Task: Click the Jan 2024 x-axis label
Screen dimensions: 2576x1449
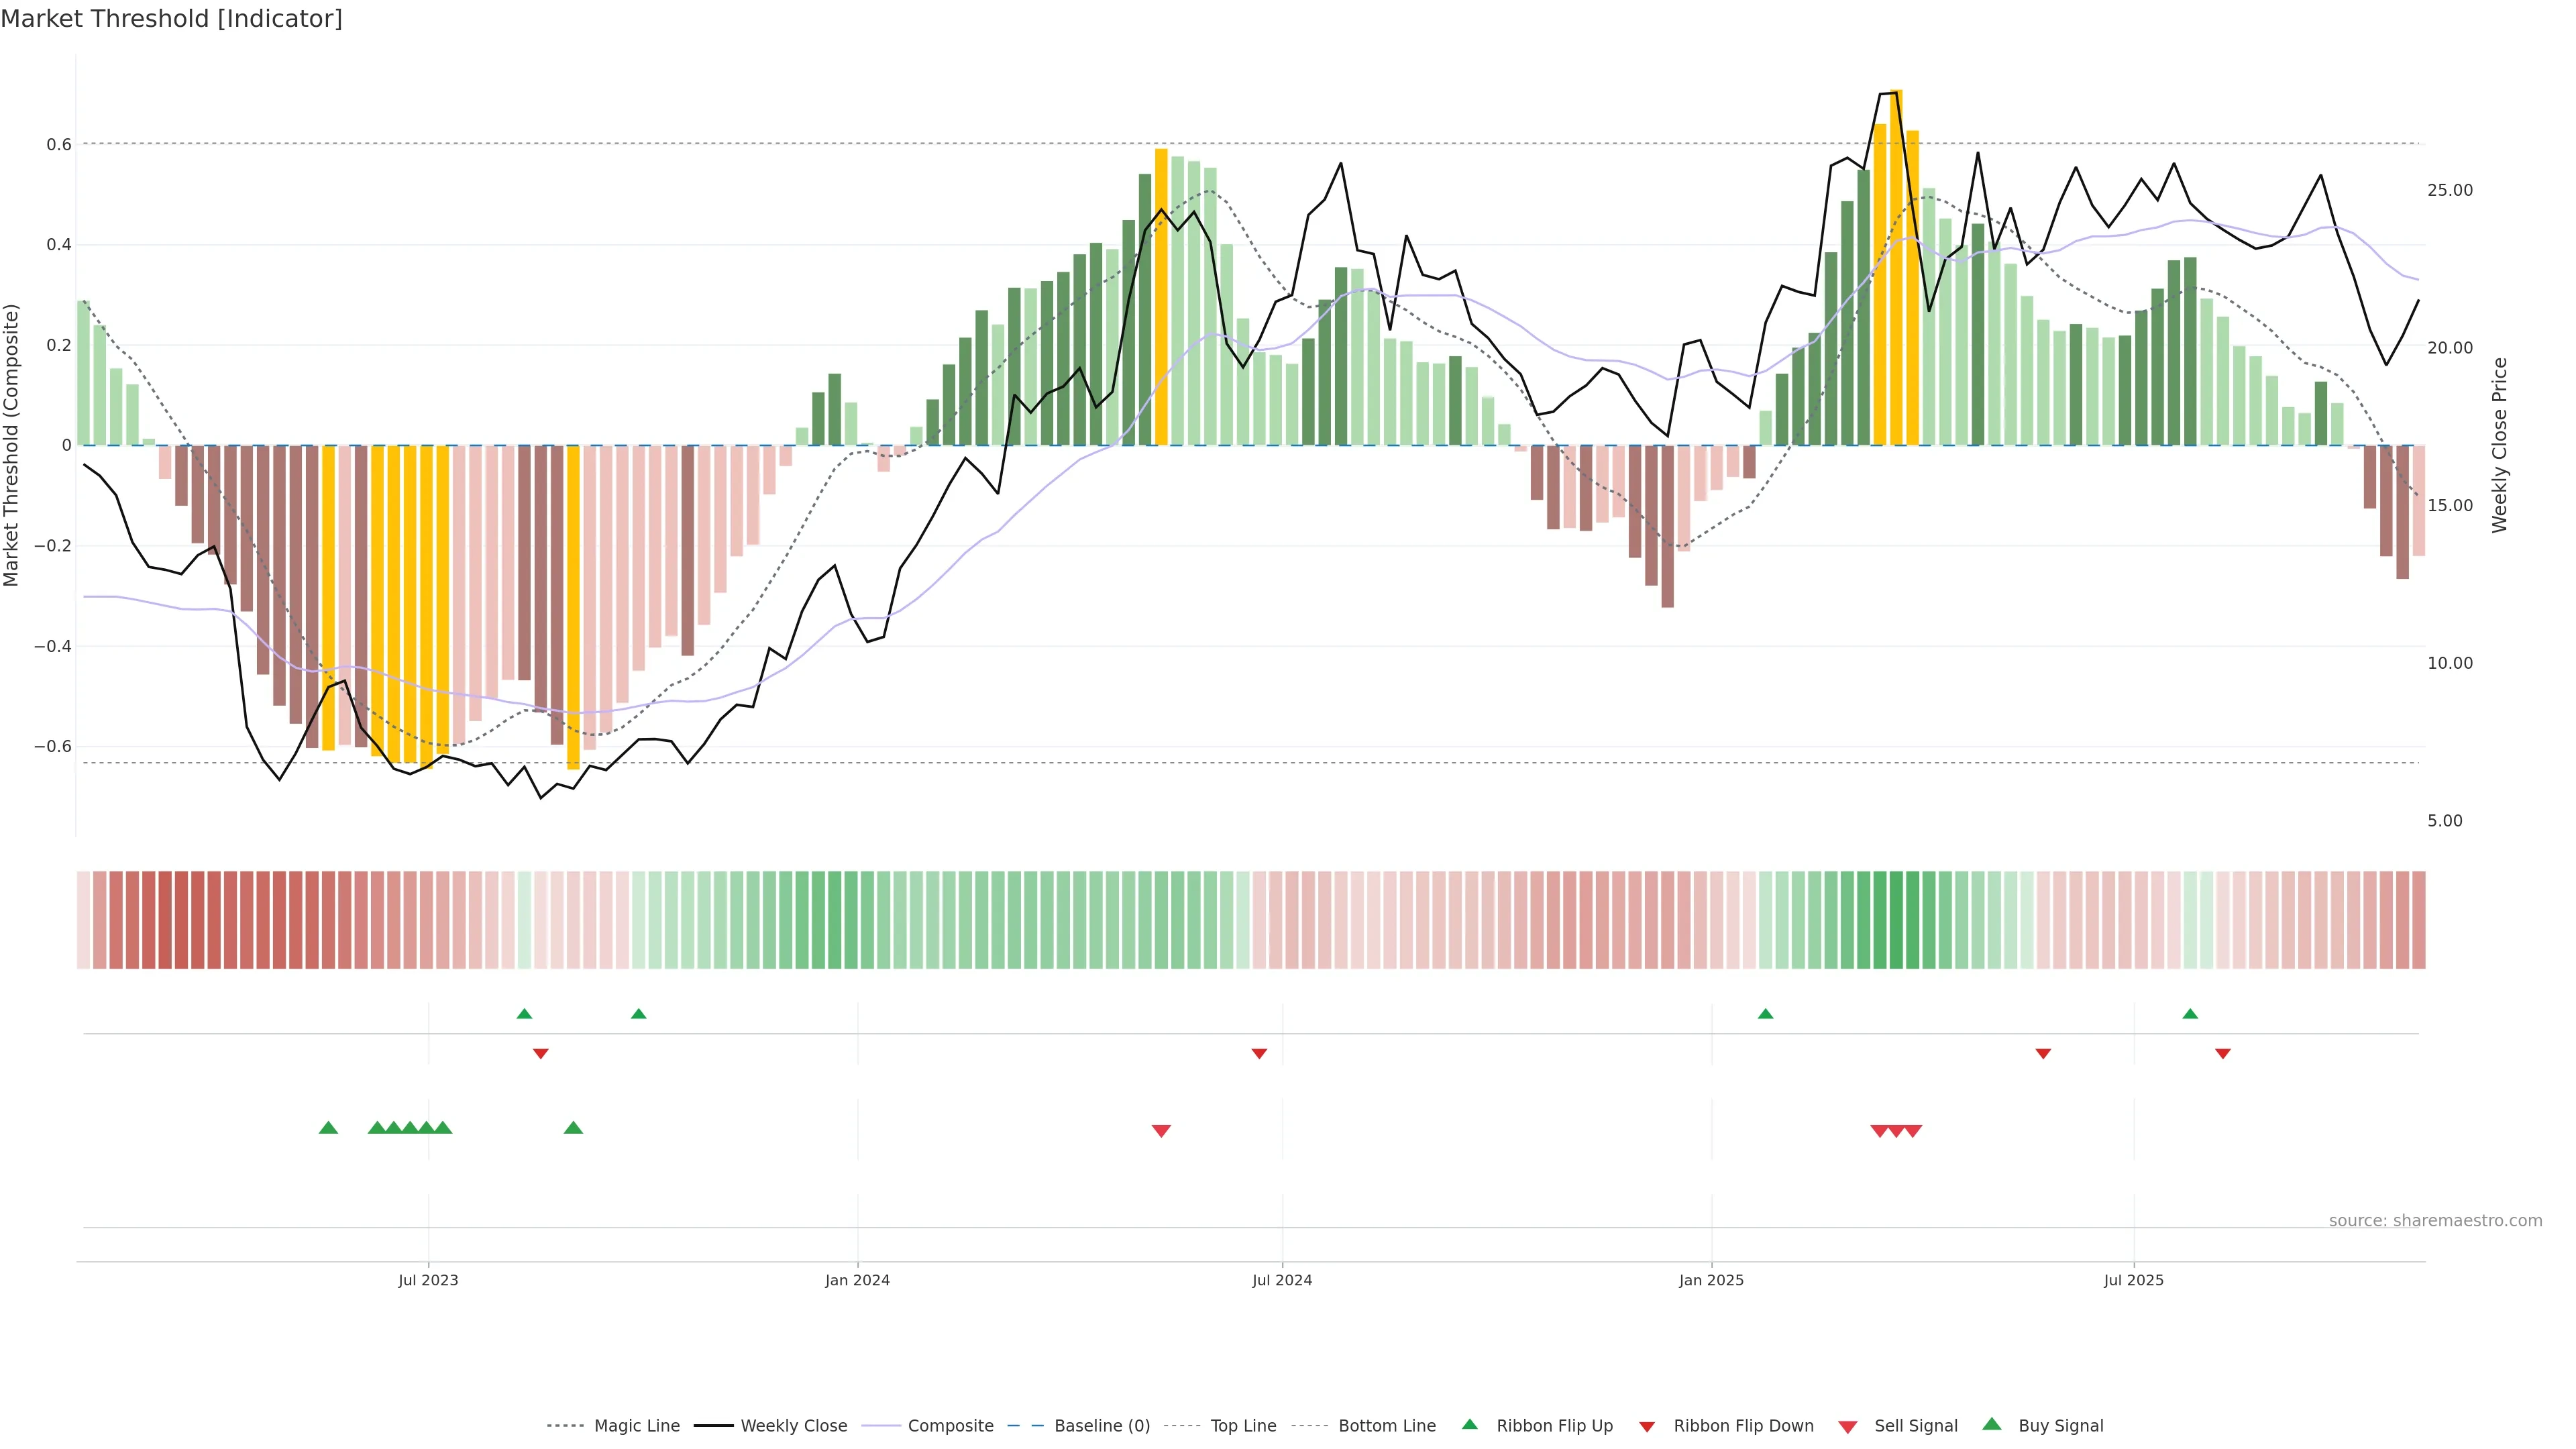Action: (x=857, y=1280)
